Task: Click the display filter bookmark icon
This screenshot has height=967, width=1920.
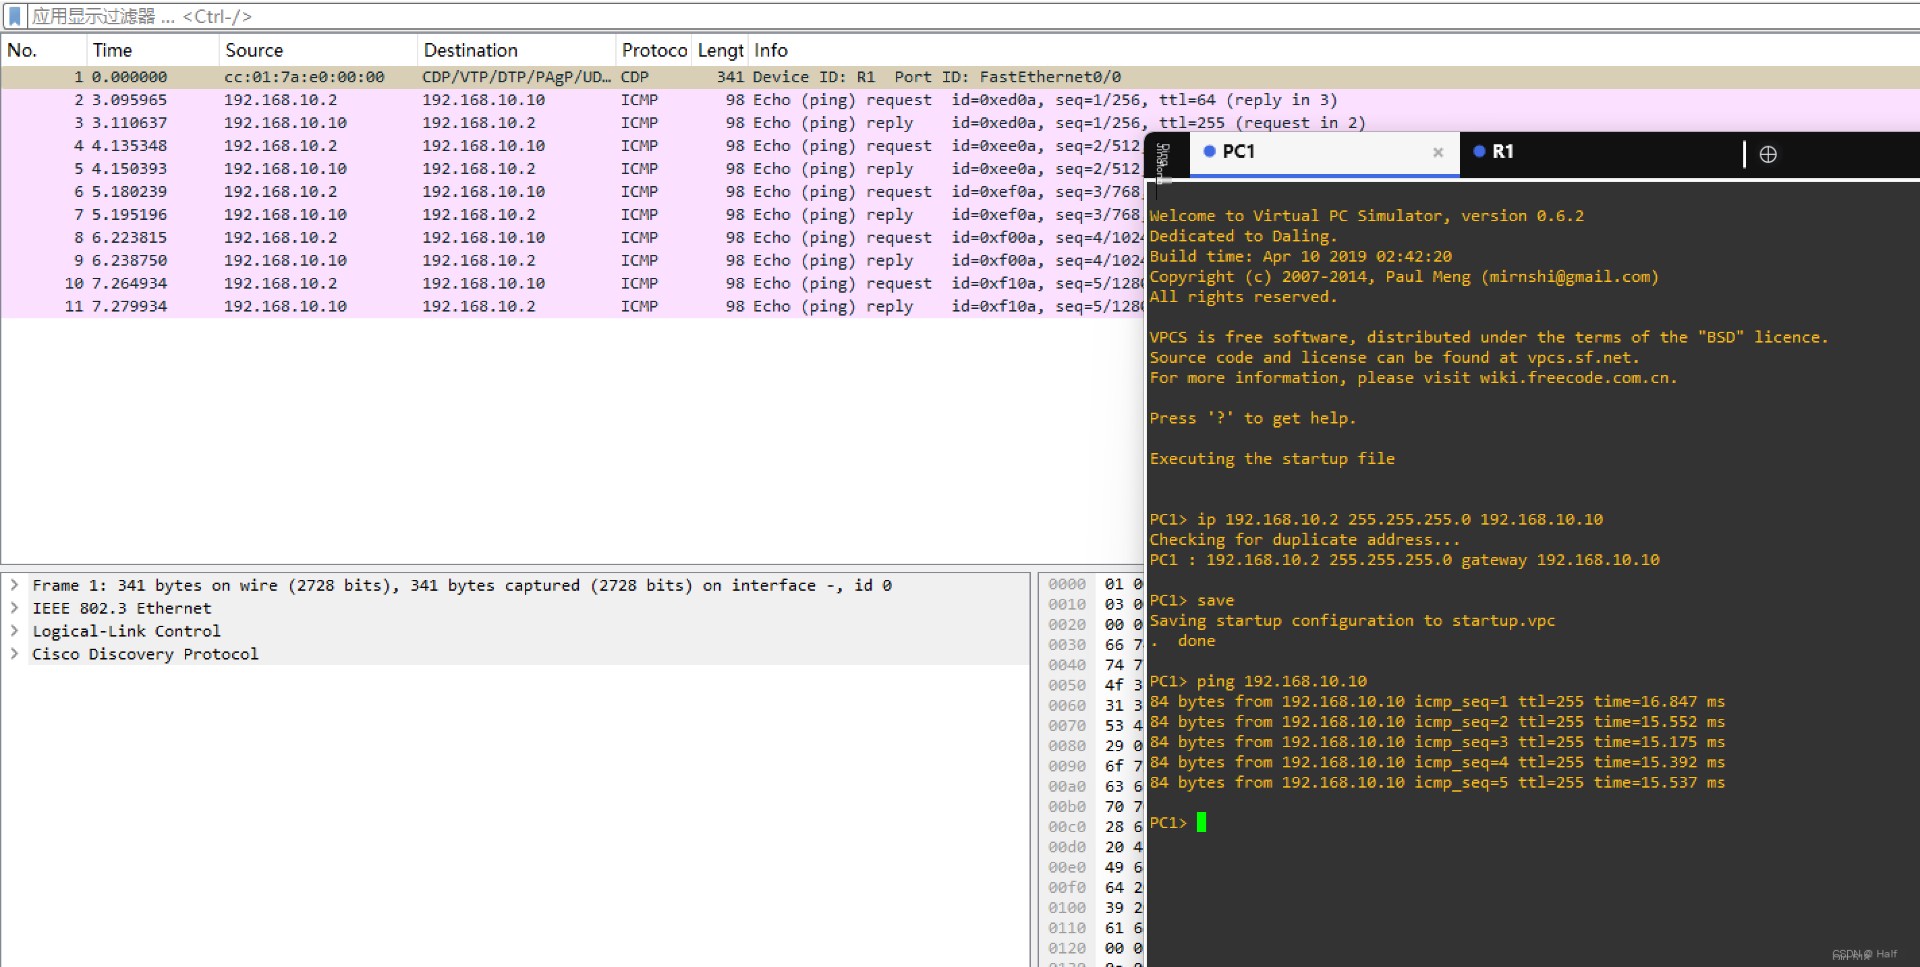Action: coord(14,16)
